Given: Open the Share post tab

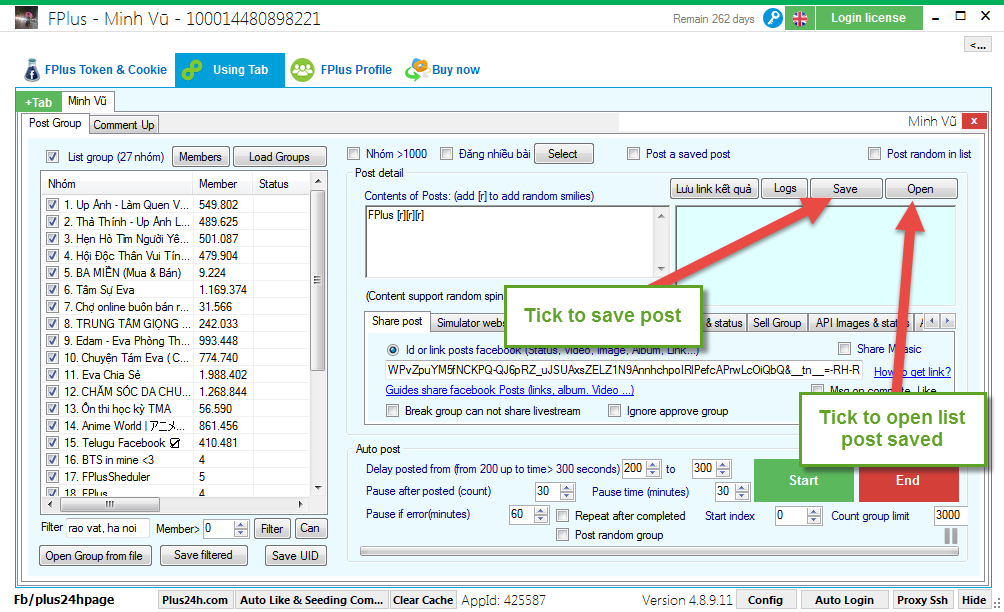Looking at the screenshot, I should (x=397, y=321).
